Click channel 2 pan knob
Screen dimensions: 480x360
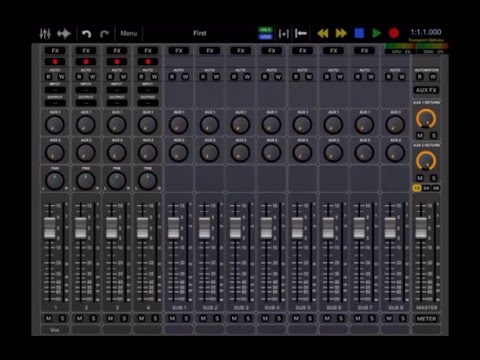point(86,181)
